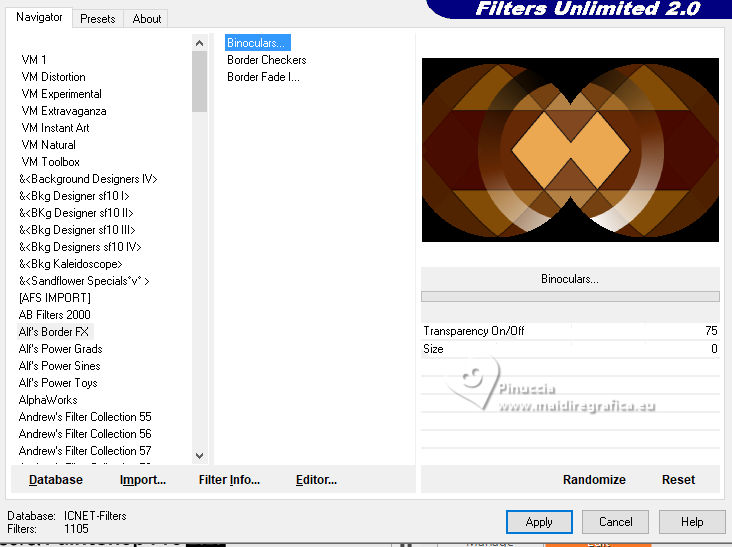Select Alf's Power Sines category
The image size is (732, 547).
coord(59,366)
